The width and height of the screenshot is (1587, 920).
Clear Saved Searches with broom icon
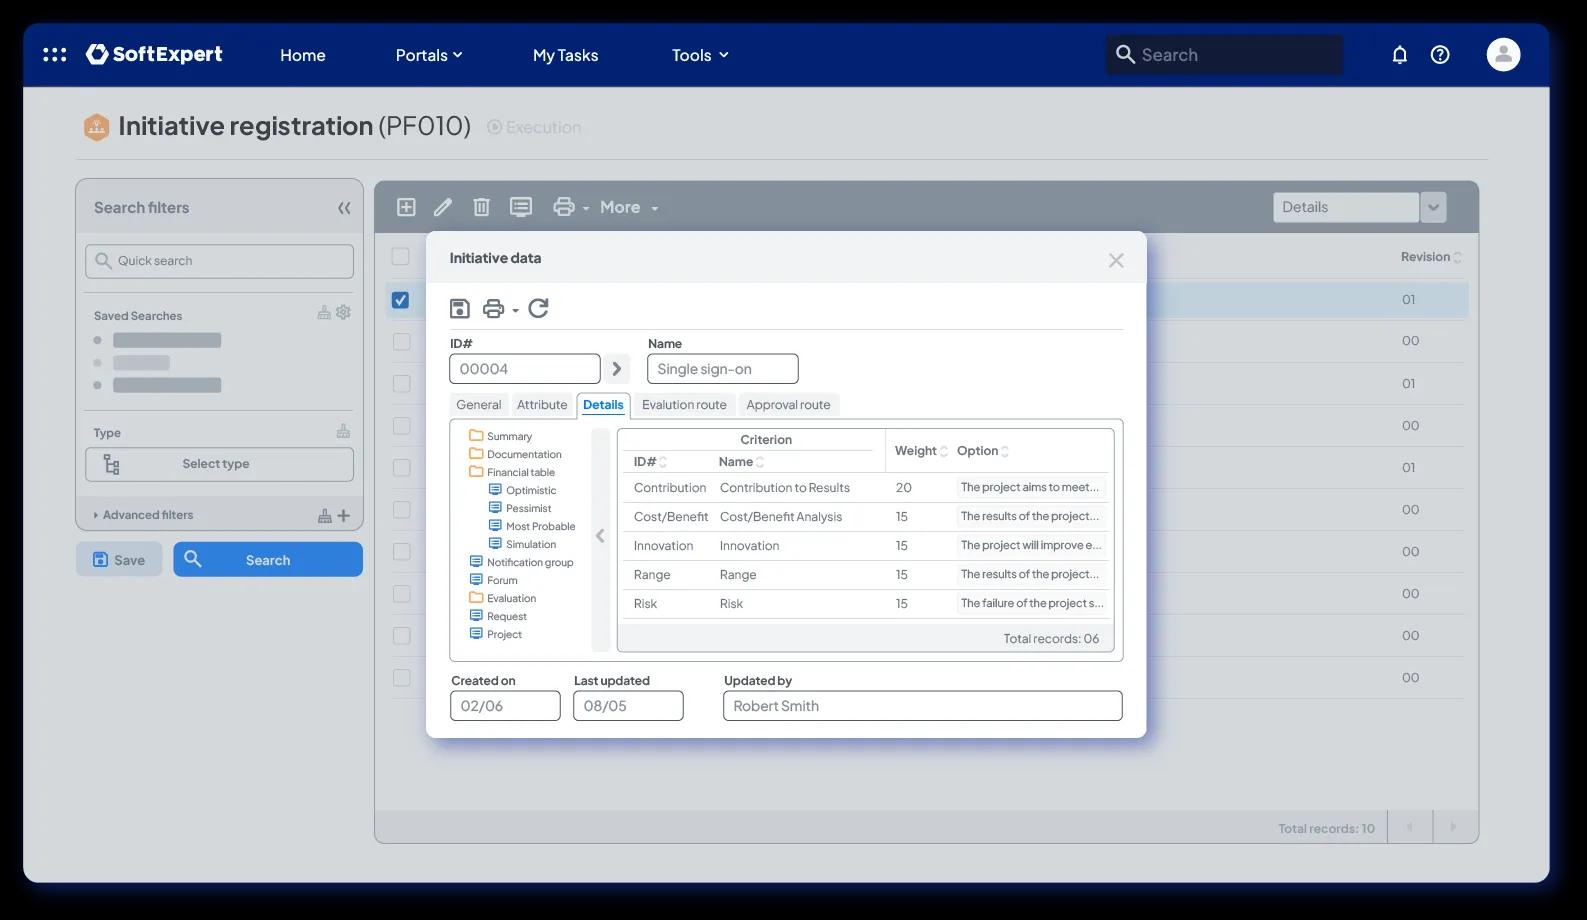pyautogui.click(x=324, y=313)
